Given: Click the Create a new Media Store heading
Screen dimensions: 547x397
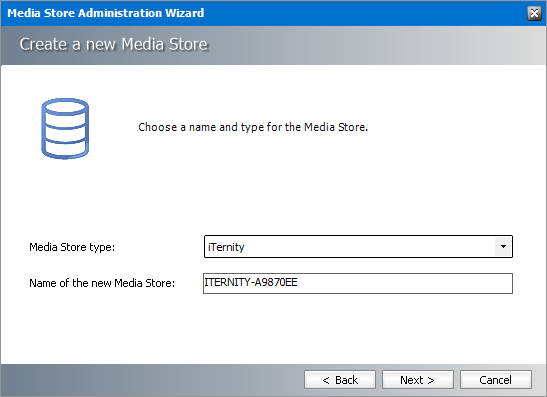Looking at the screenshot, I should coord(114,44).
